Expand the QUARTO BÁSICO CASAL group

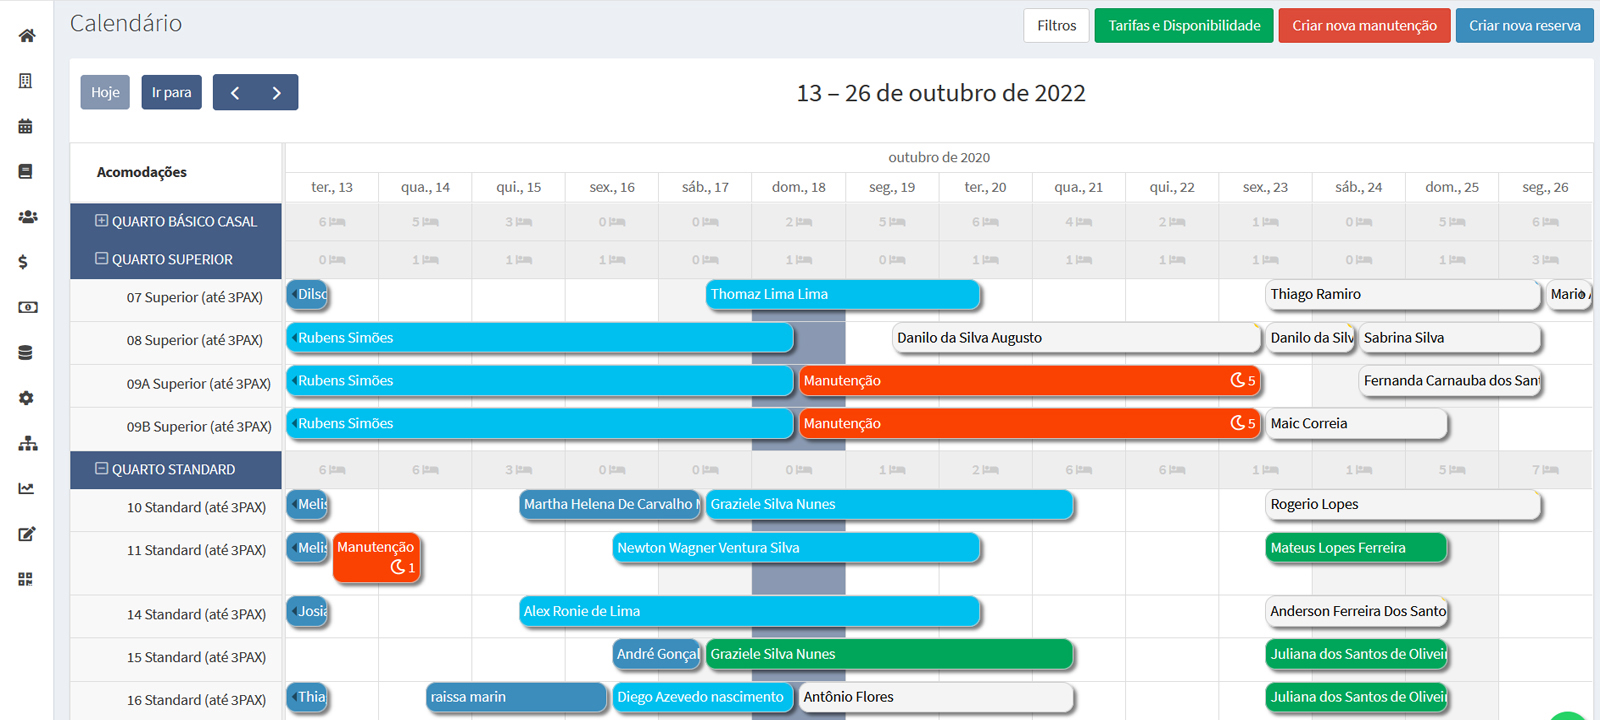point(101,221)
